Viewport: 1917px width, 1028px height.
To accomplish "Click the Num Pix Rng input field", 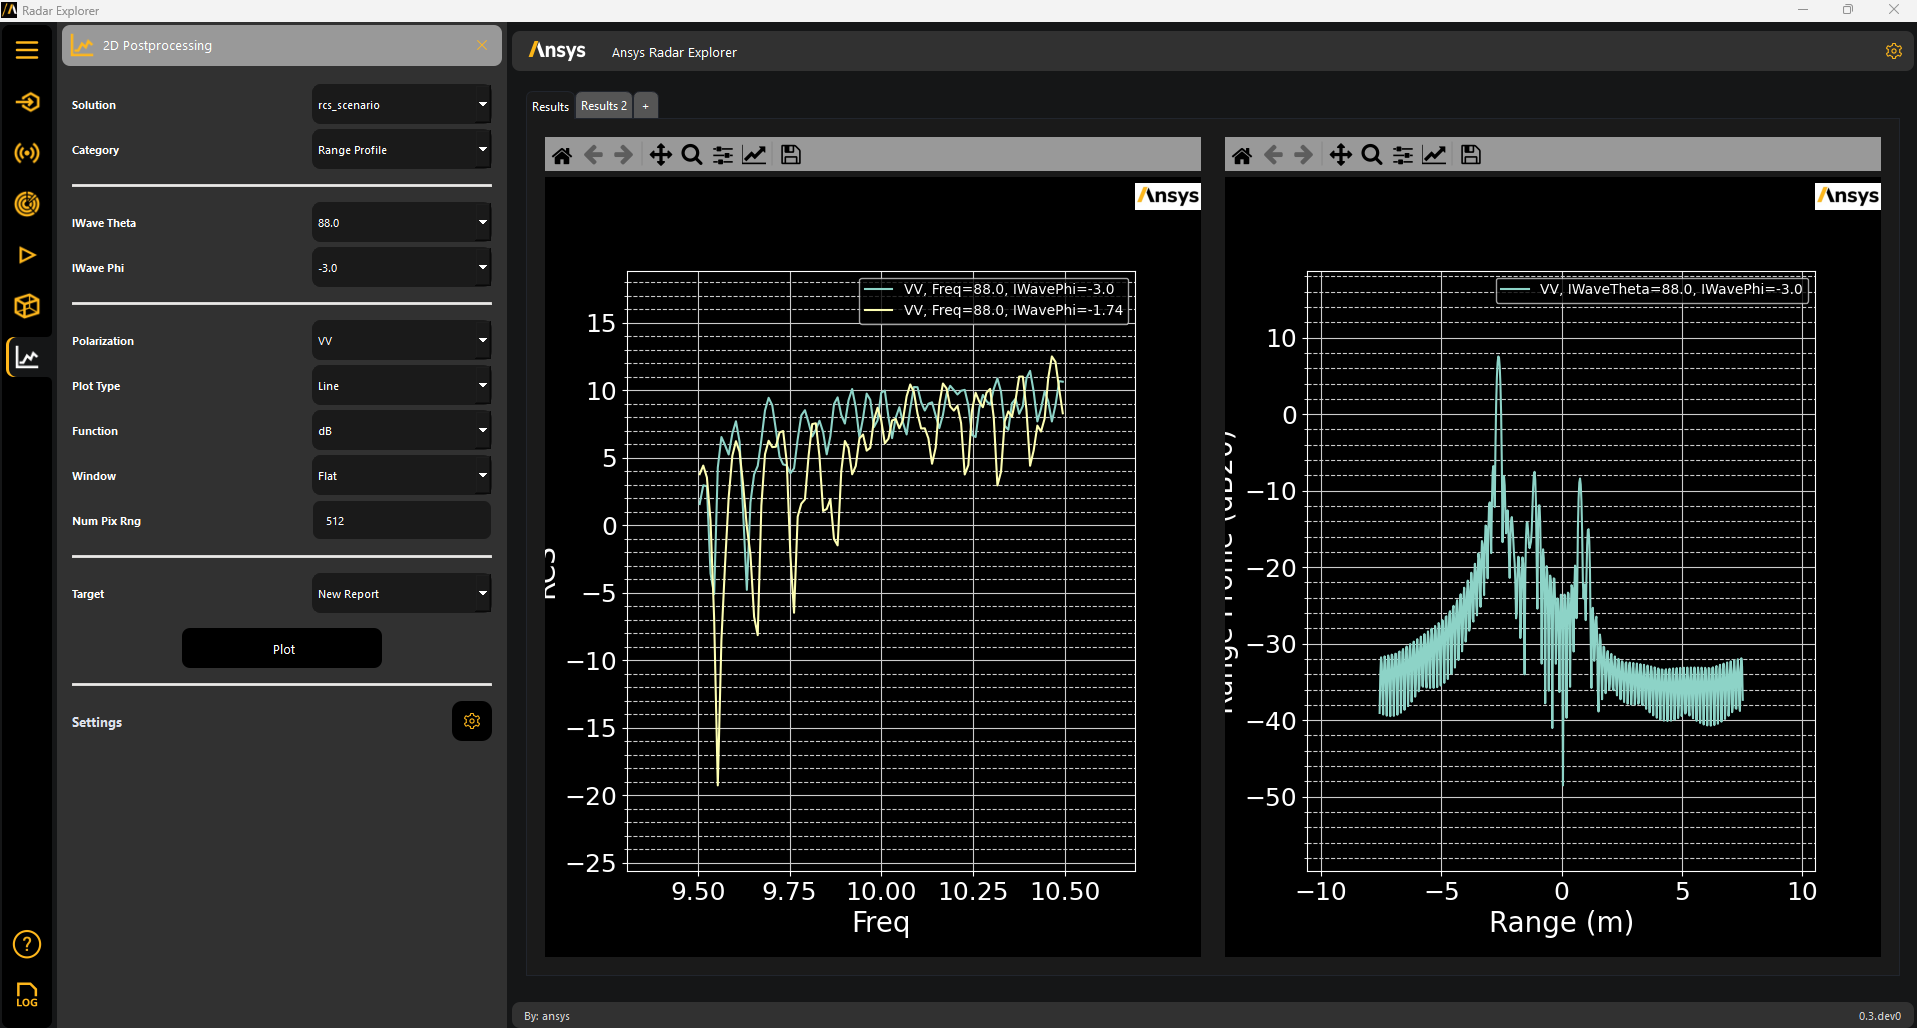I will coord(401,521).
